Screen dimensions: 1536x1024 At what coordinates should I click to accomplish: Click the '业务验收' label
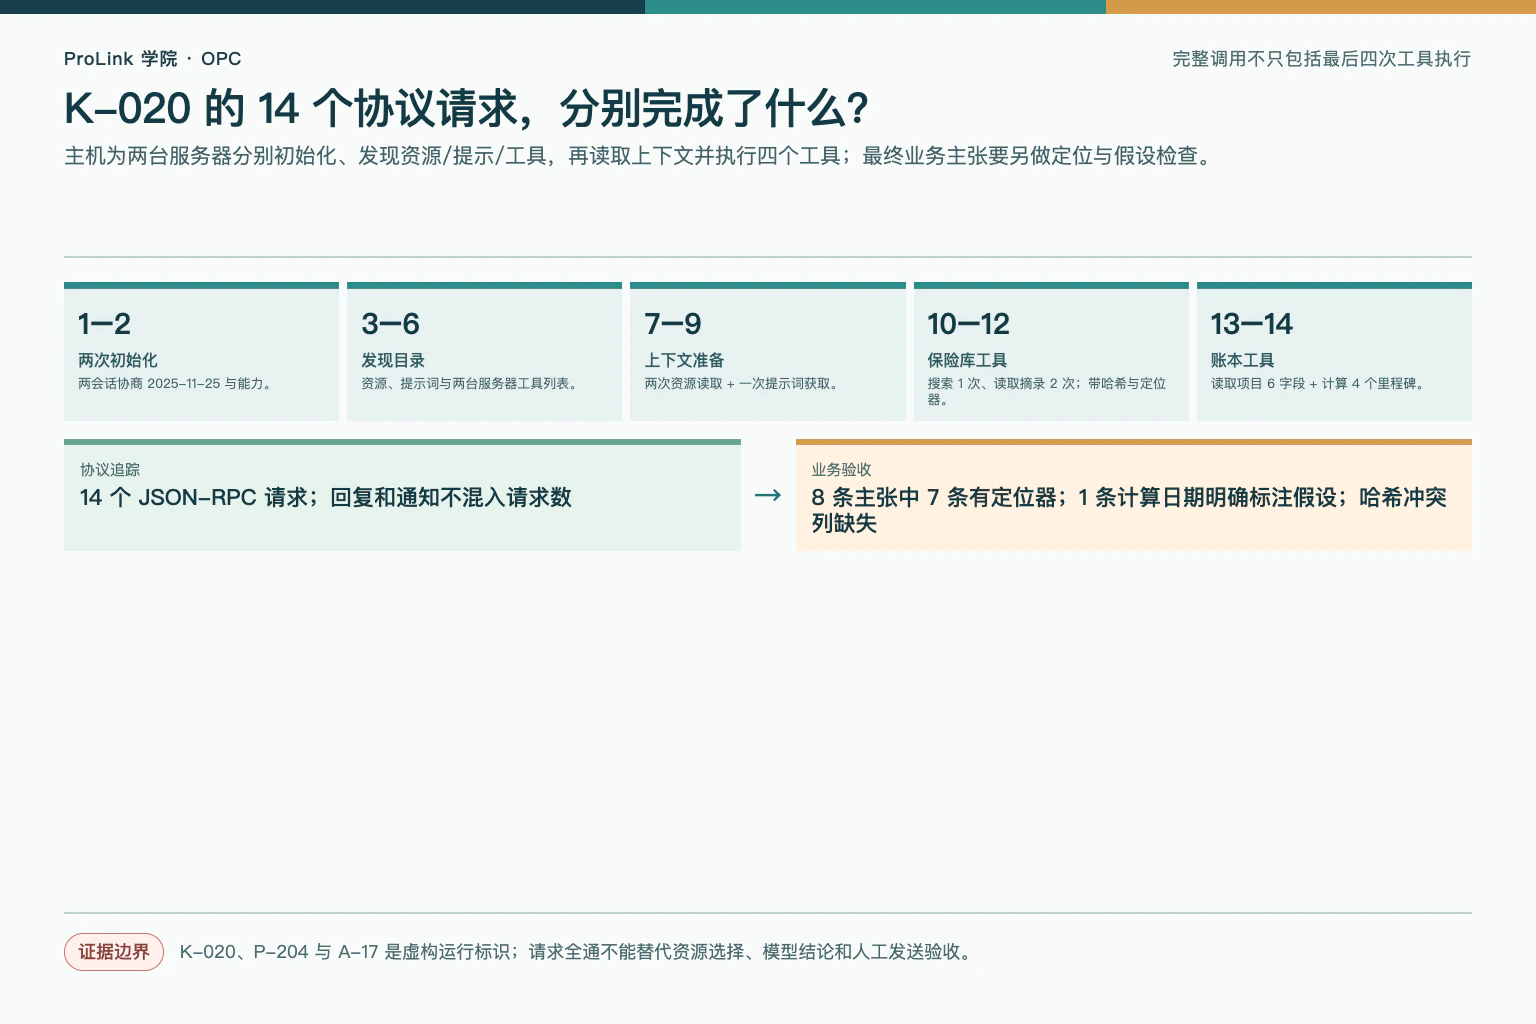[841, 470]
